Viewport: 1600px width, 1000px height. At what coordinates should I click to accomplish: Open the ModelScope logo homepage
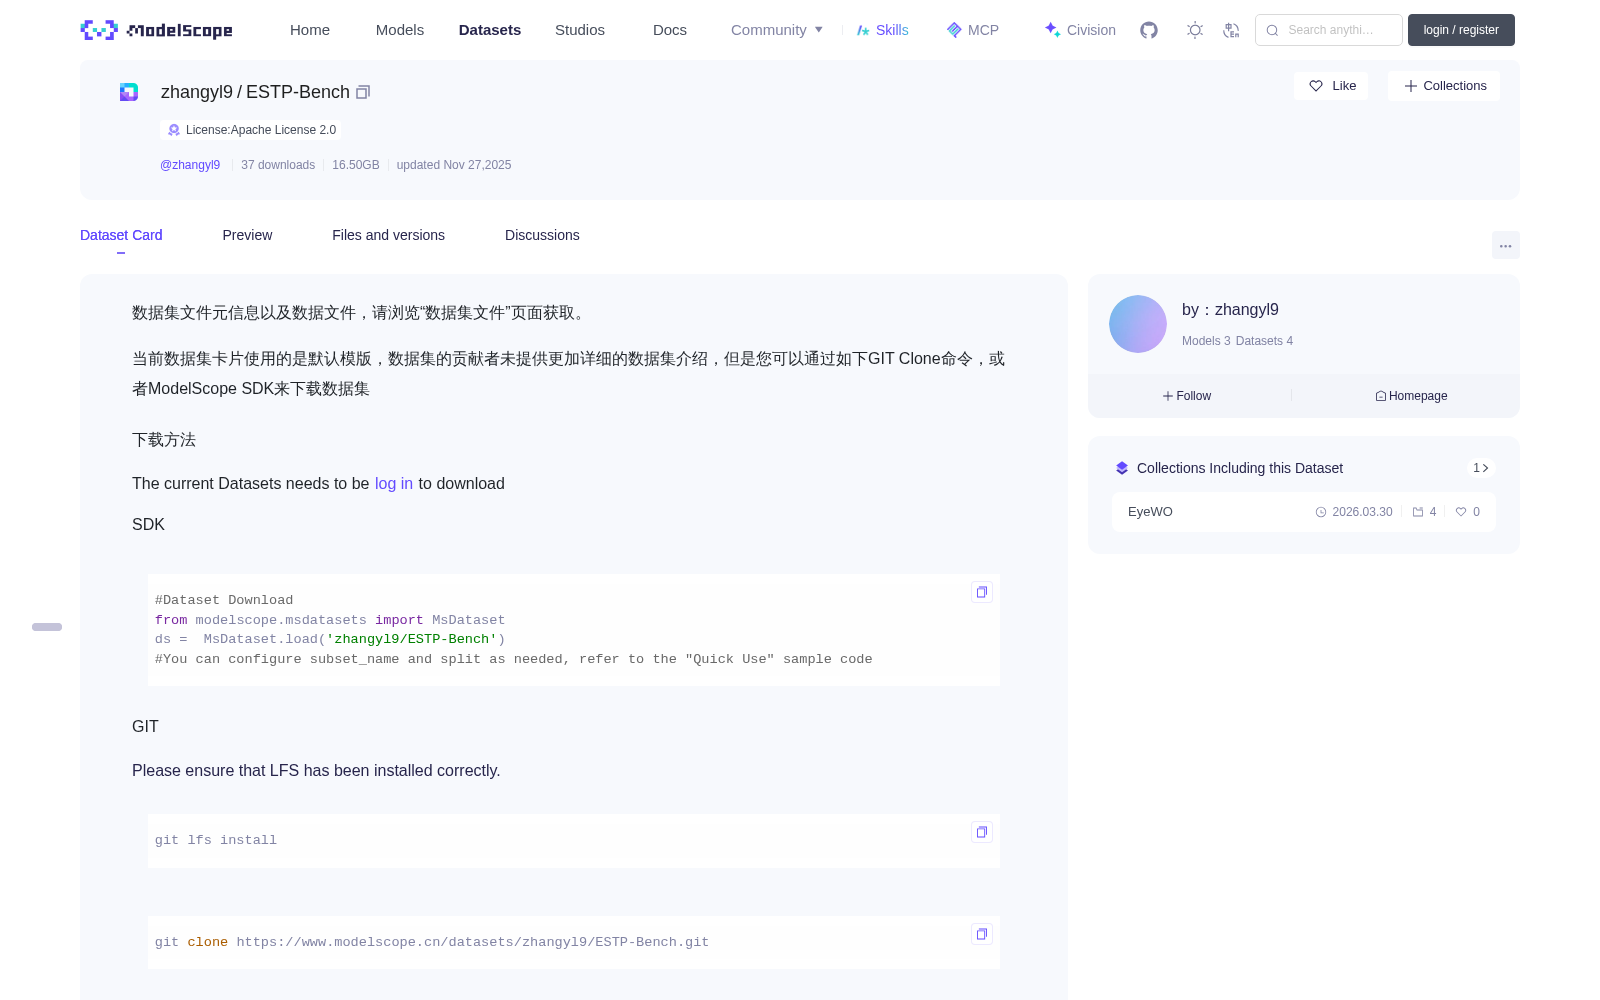157,30
